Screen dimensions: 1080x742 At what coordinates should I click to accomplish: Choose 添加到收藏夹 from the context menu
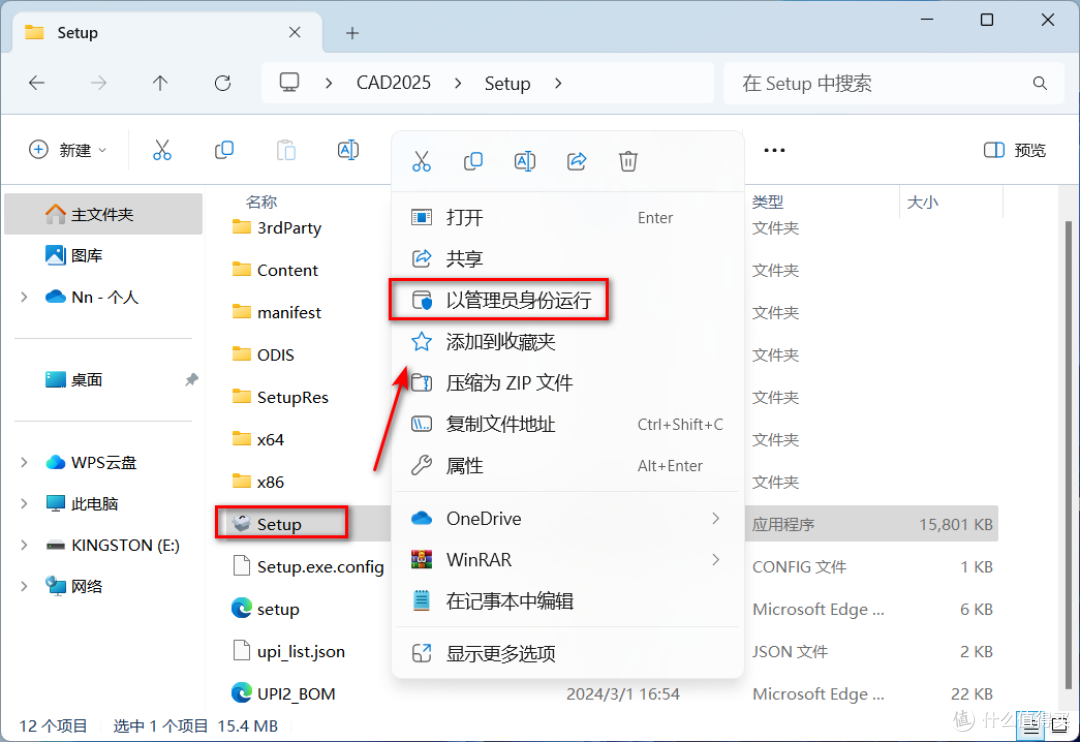coord(568,342)
